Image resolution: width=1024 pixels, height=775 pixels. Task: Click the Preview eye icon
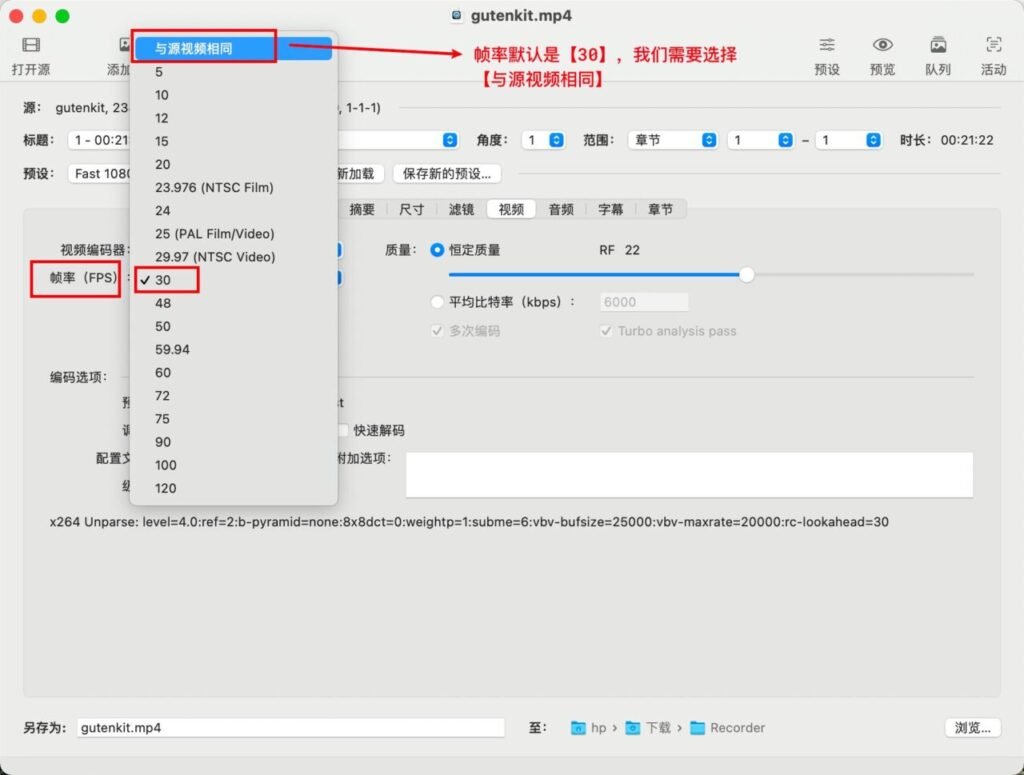(882, 45)
